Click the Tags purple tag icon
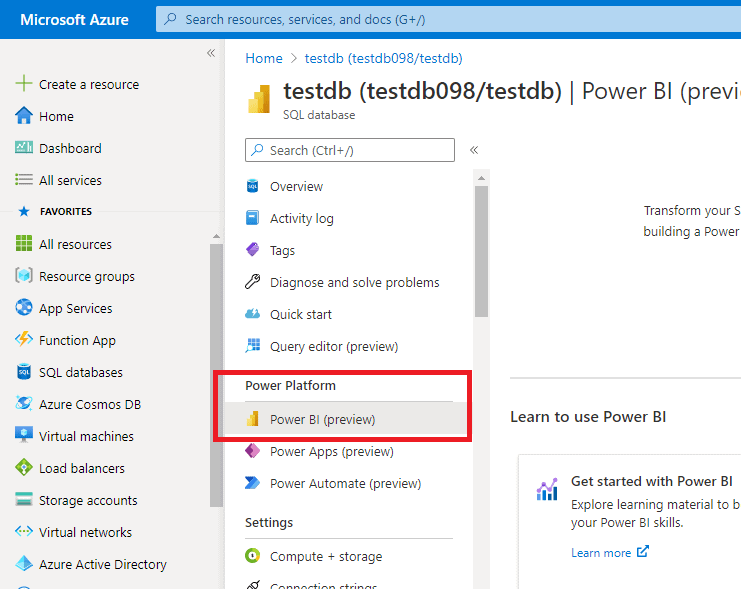Viewport: 741px width, 589px height. [252, 250]
